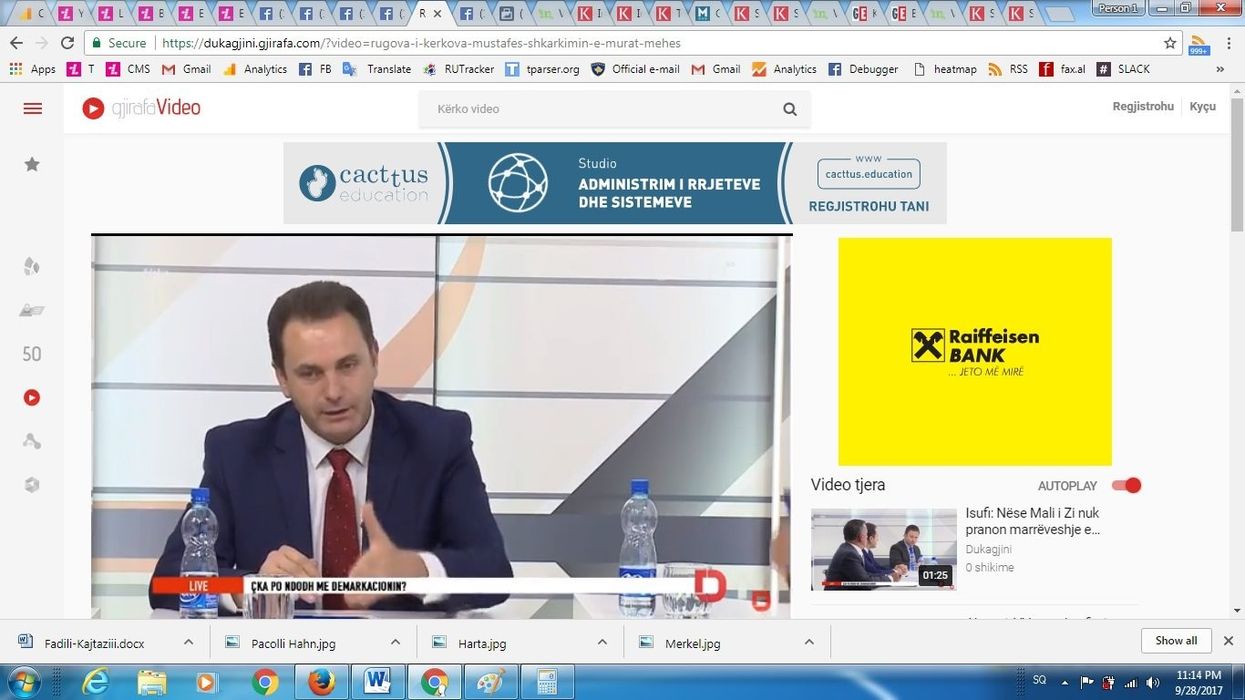Click the star favorites icon in sidebar
Image resolution: width=1245 pixels, height=700 pixels.
coord(32,164)
